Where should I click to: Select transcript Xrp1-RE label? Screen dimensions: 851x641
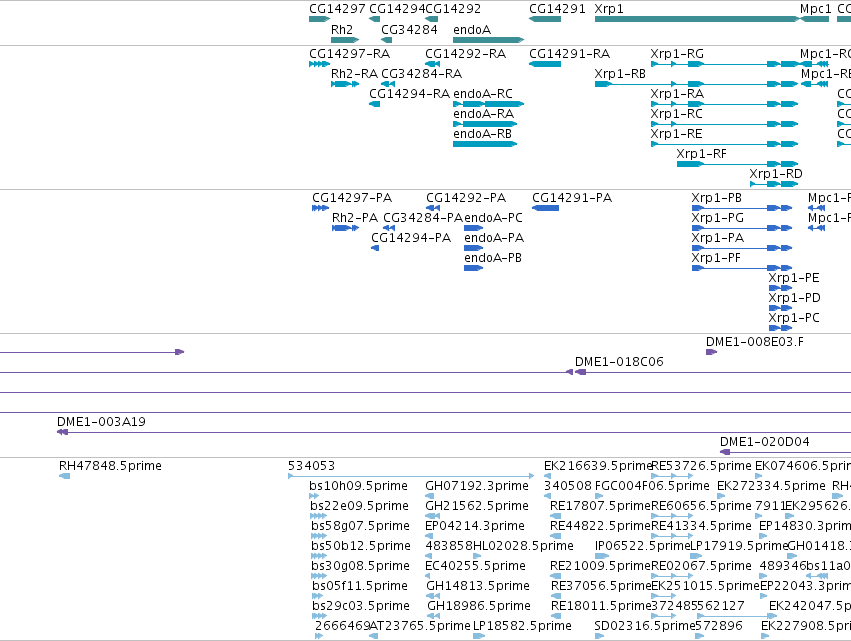677,134
